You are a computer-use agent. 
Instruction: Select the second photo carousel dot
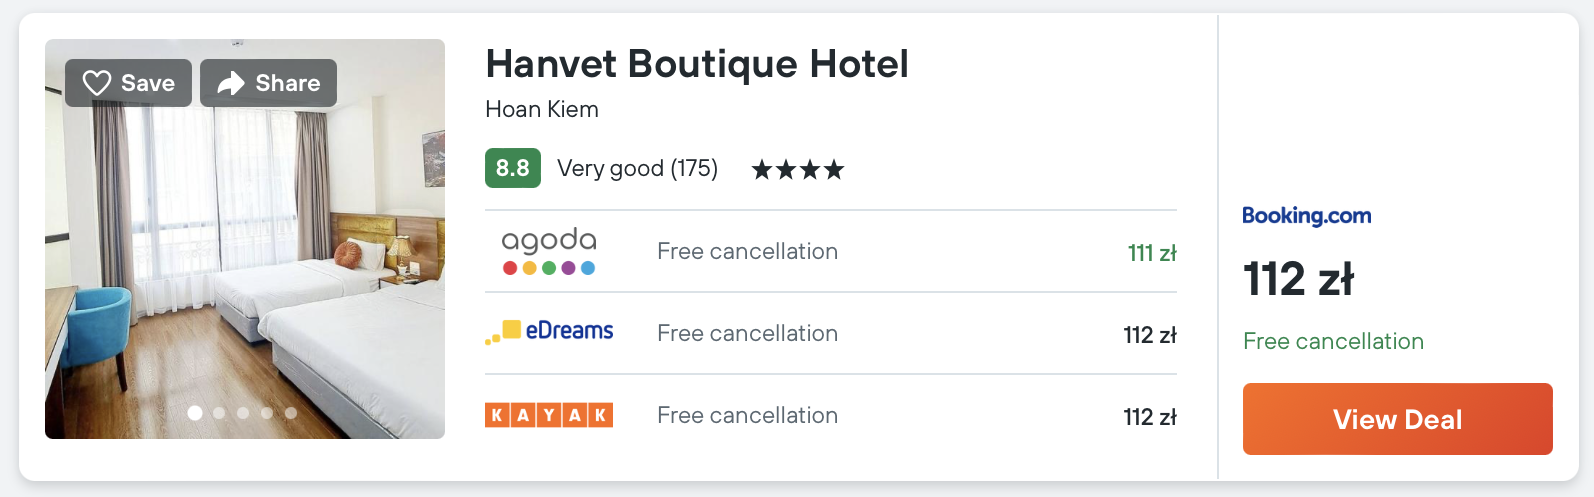[219, 413]
